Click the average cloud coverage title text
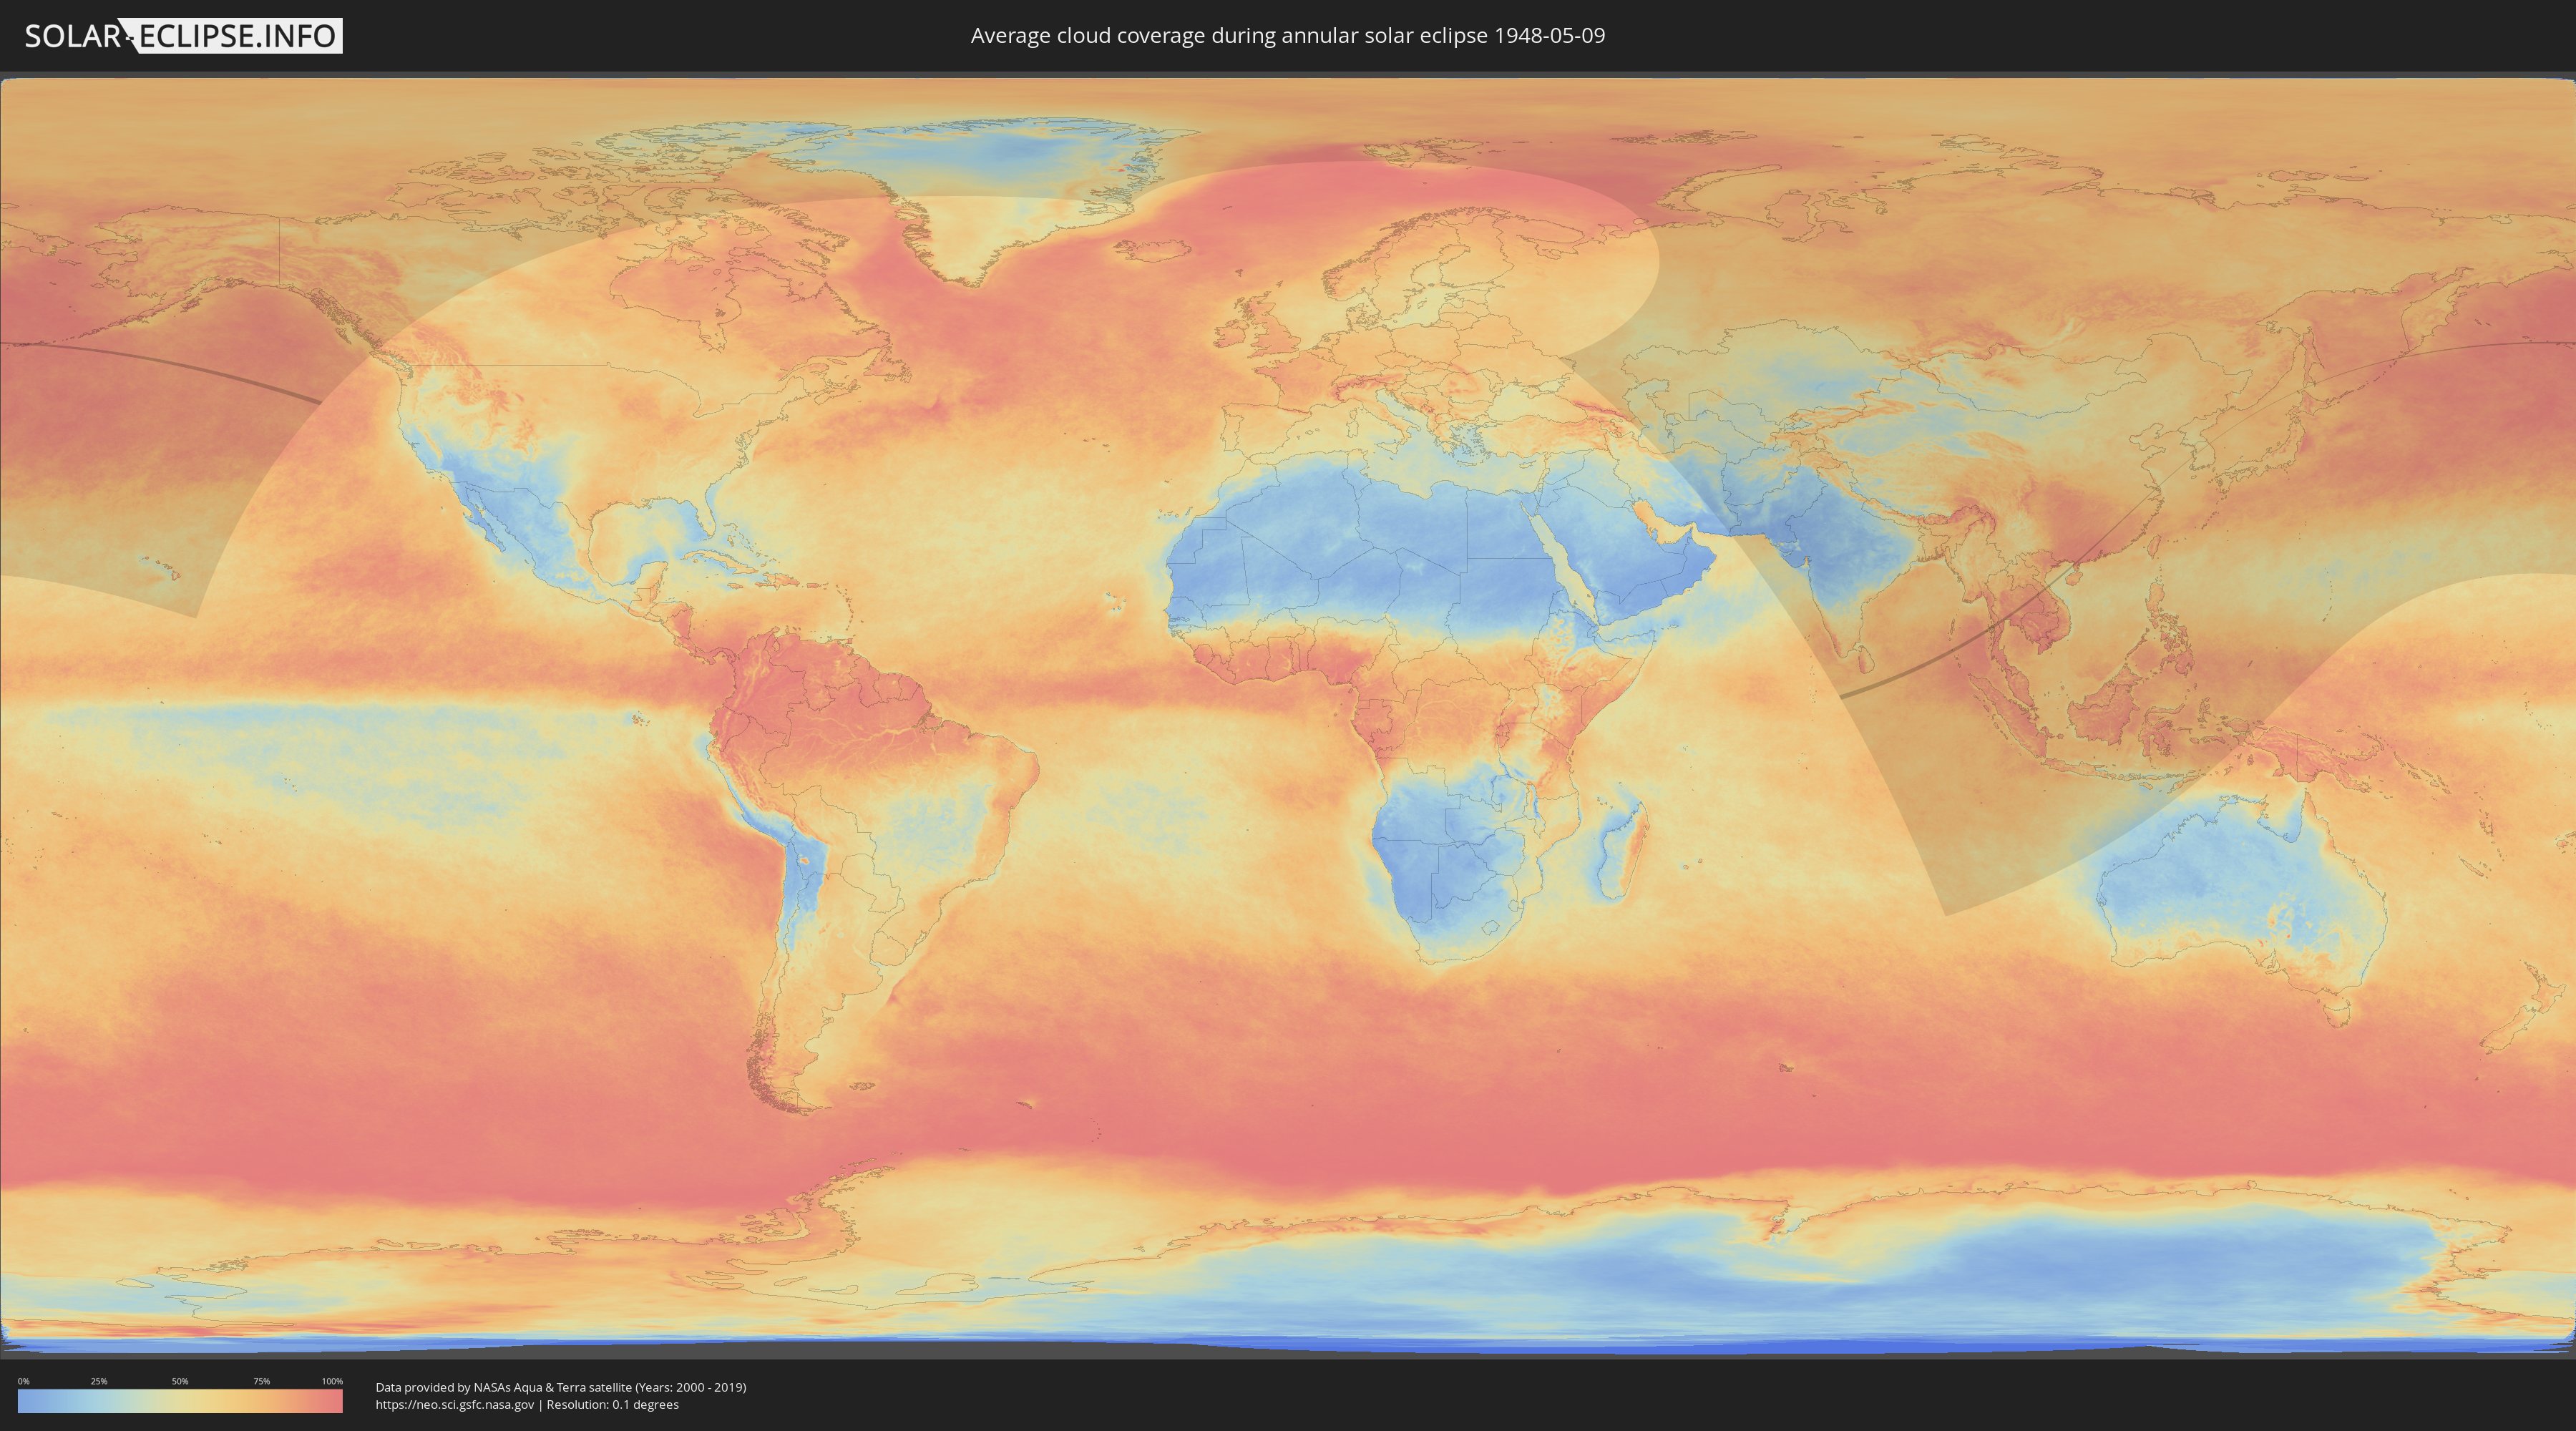 point(1288,36)
